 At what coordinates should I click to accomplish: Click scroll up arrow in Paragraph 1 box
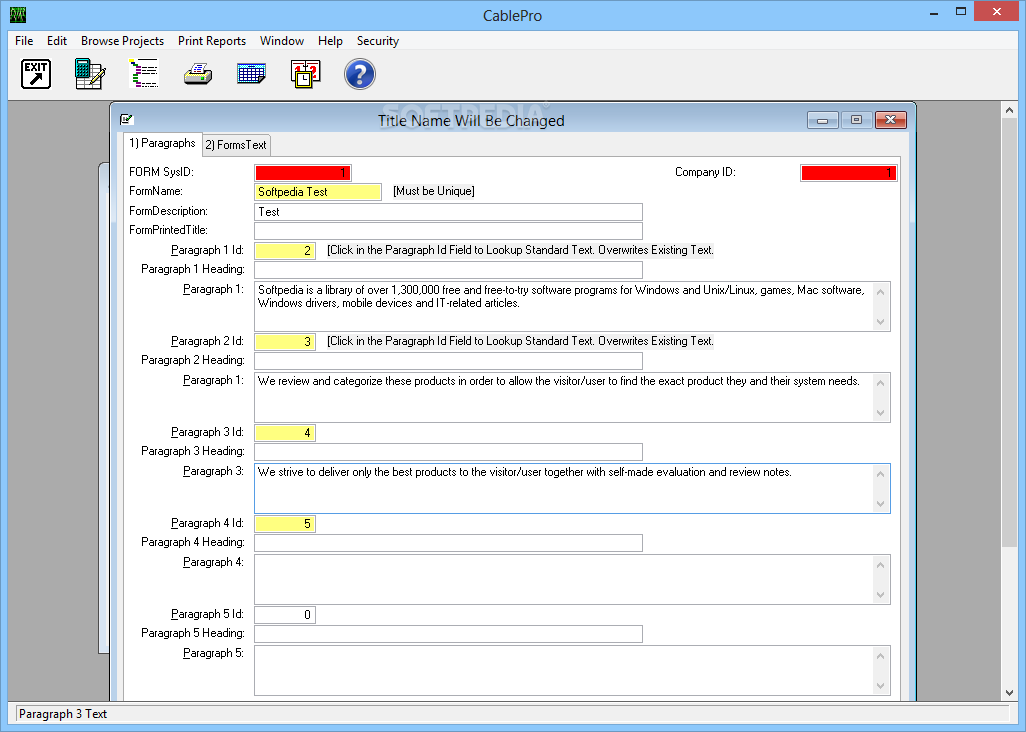881,292
